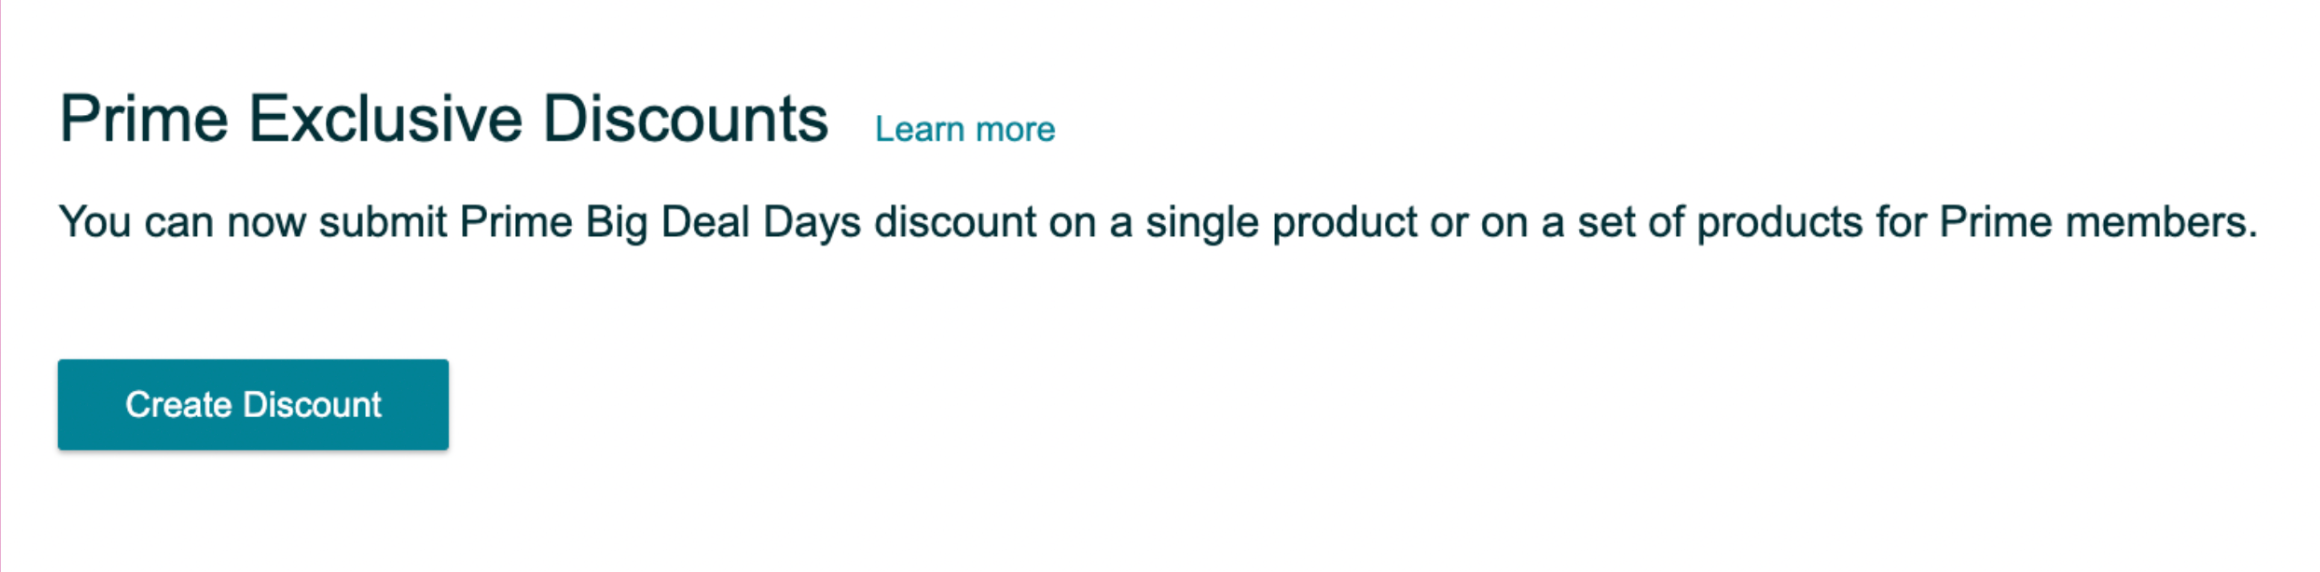Click the word 'Create' on the teal button
The height and width of the screenshot is (572, 2320).
179,404
